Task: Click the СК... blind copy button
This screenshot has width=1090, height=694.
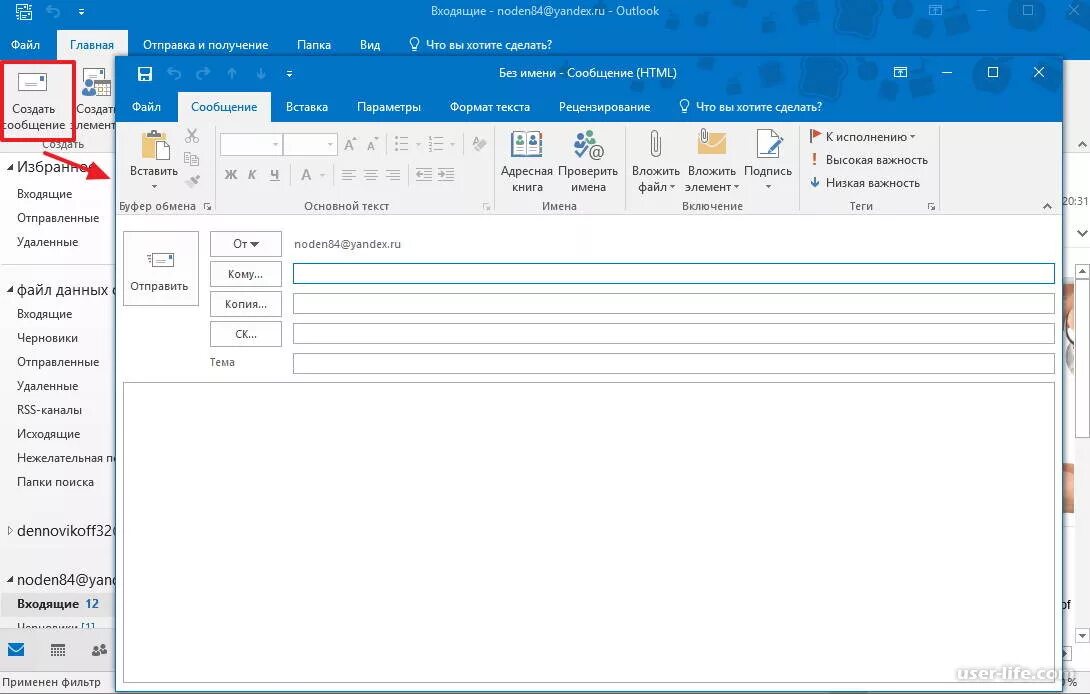Action: [x=246, y=334]
